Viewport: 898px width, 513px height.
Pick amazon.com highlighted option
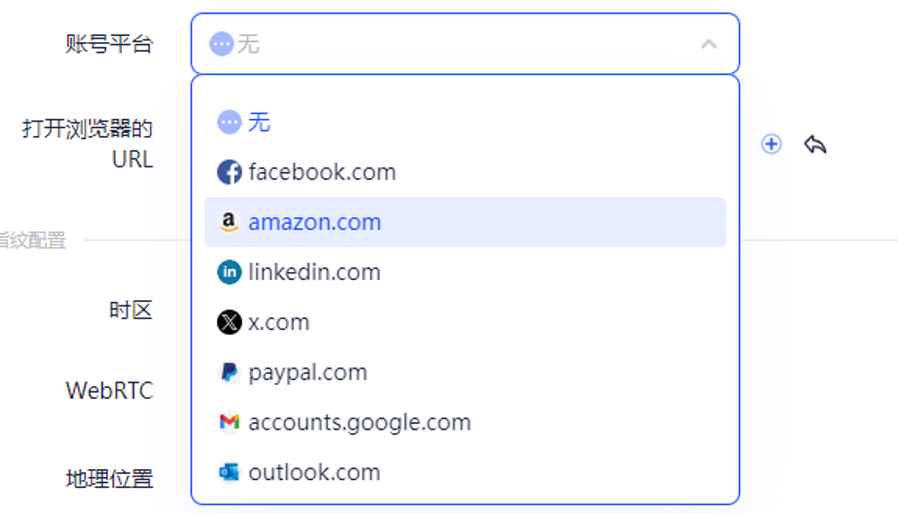pos(465,222)
